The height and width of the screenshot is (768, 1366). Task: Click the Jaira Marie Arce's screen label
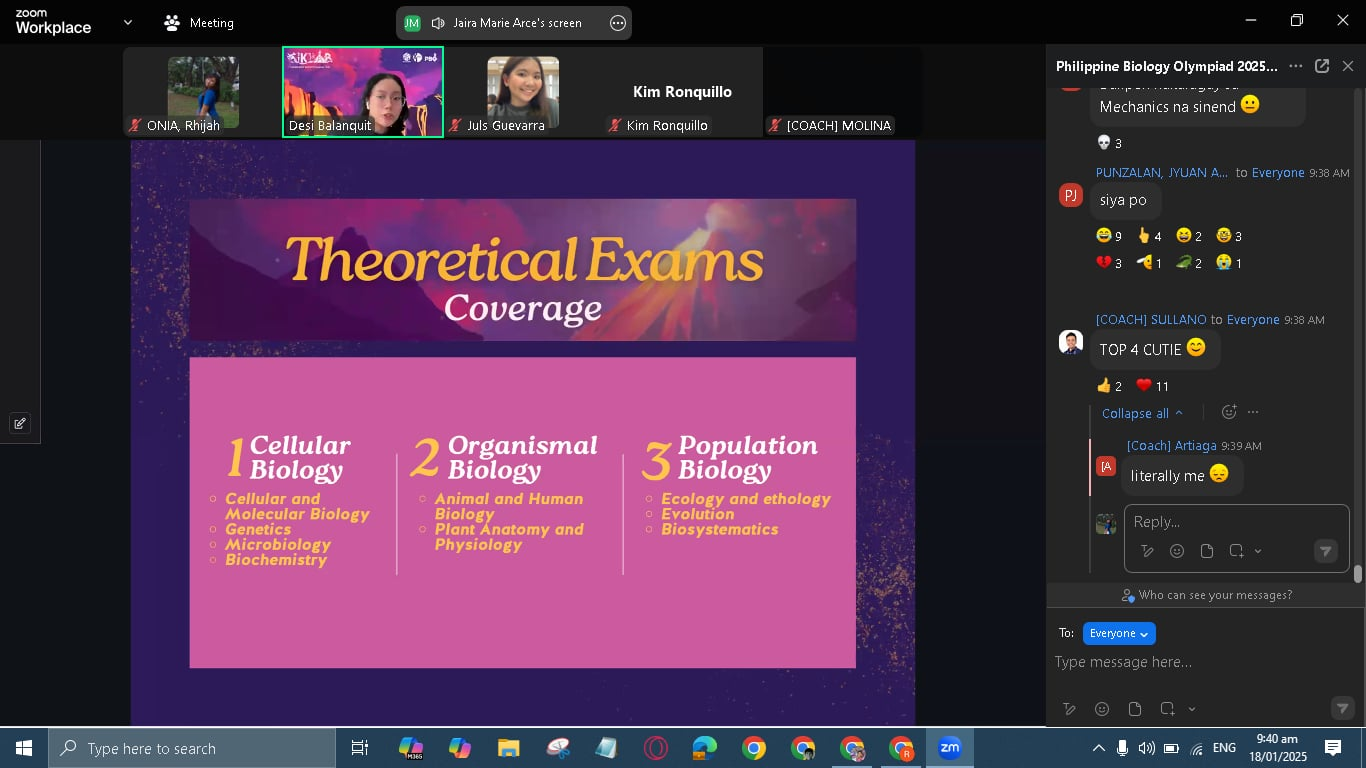point(517,23)
